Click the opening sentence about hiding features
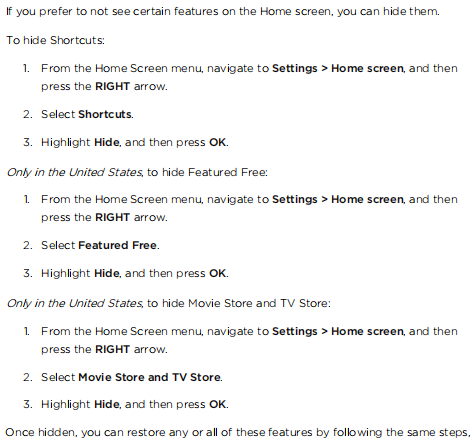 pos(223,12)
